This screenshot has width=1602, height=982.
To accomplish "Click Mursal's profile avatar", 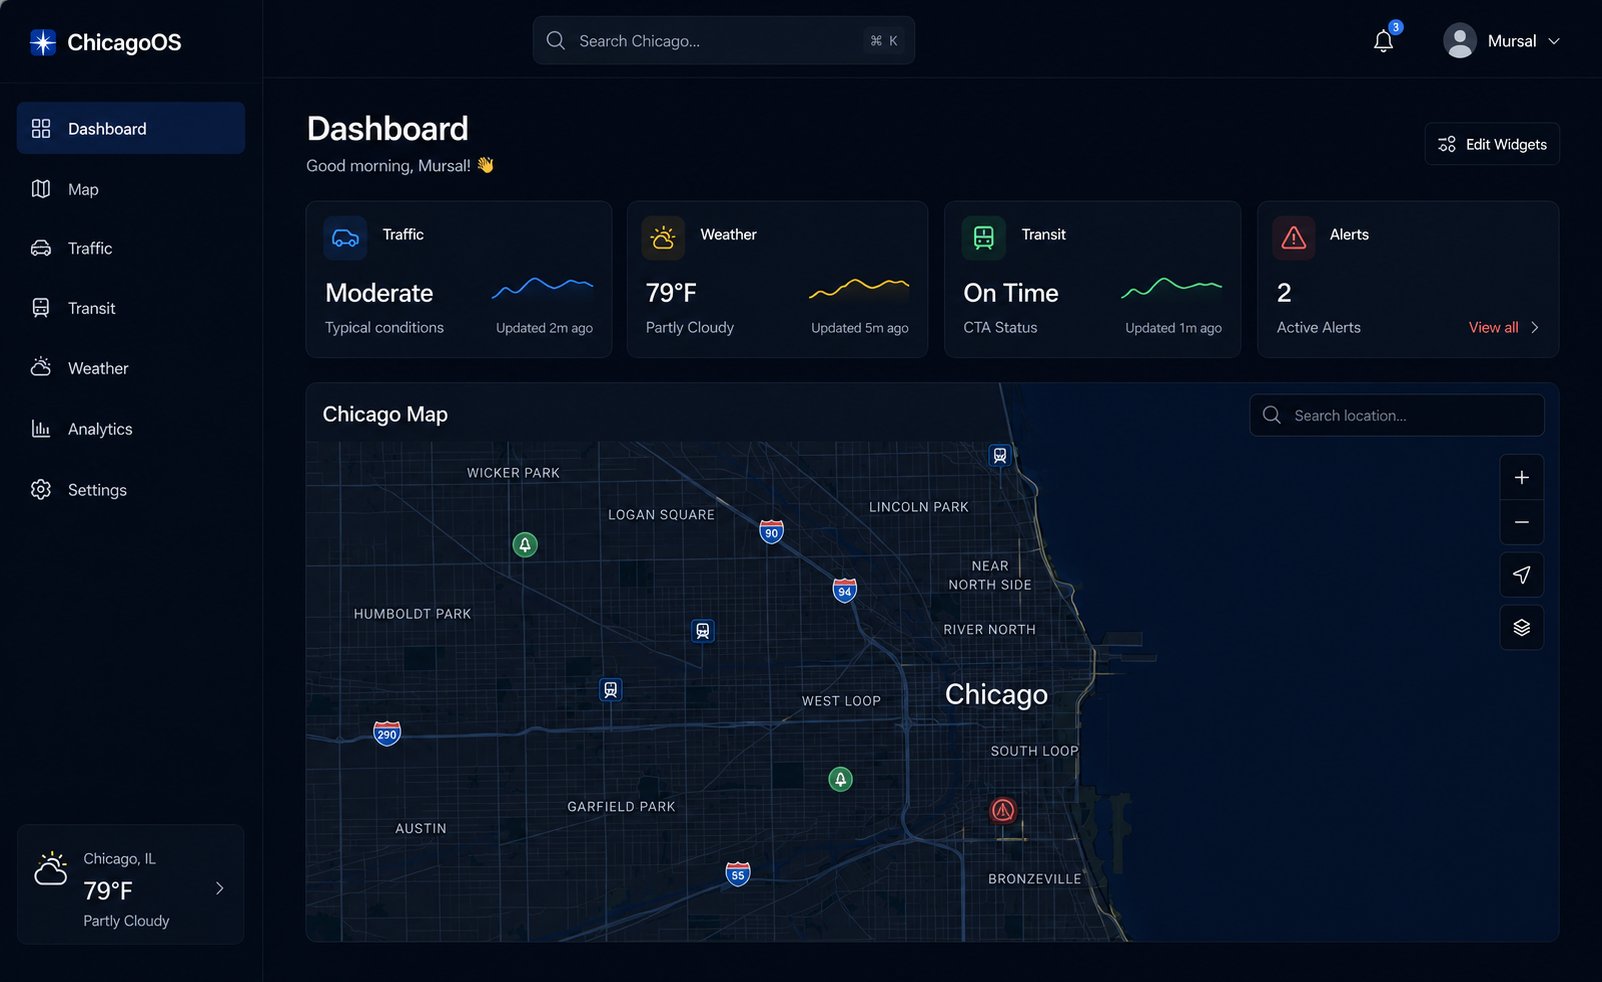I will (x=1460, y=41).
